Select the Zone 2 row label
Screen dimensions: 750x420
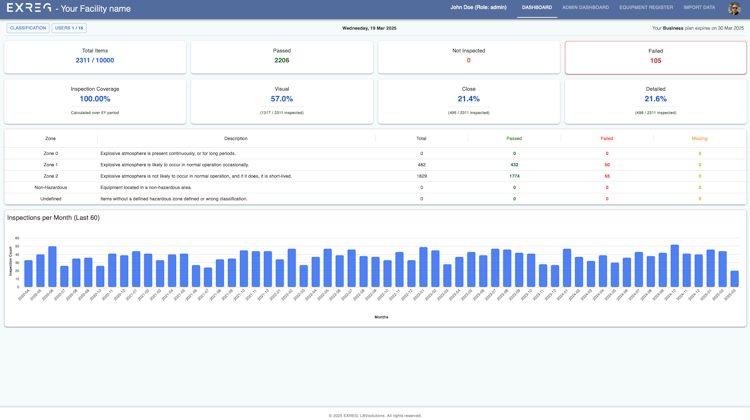50,176
